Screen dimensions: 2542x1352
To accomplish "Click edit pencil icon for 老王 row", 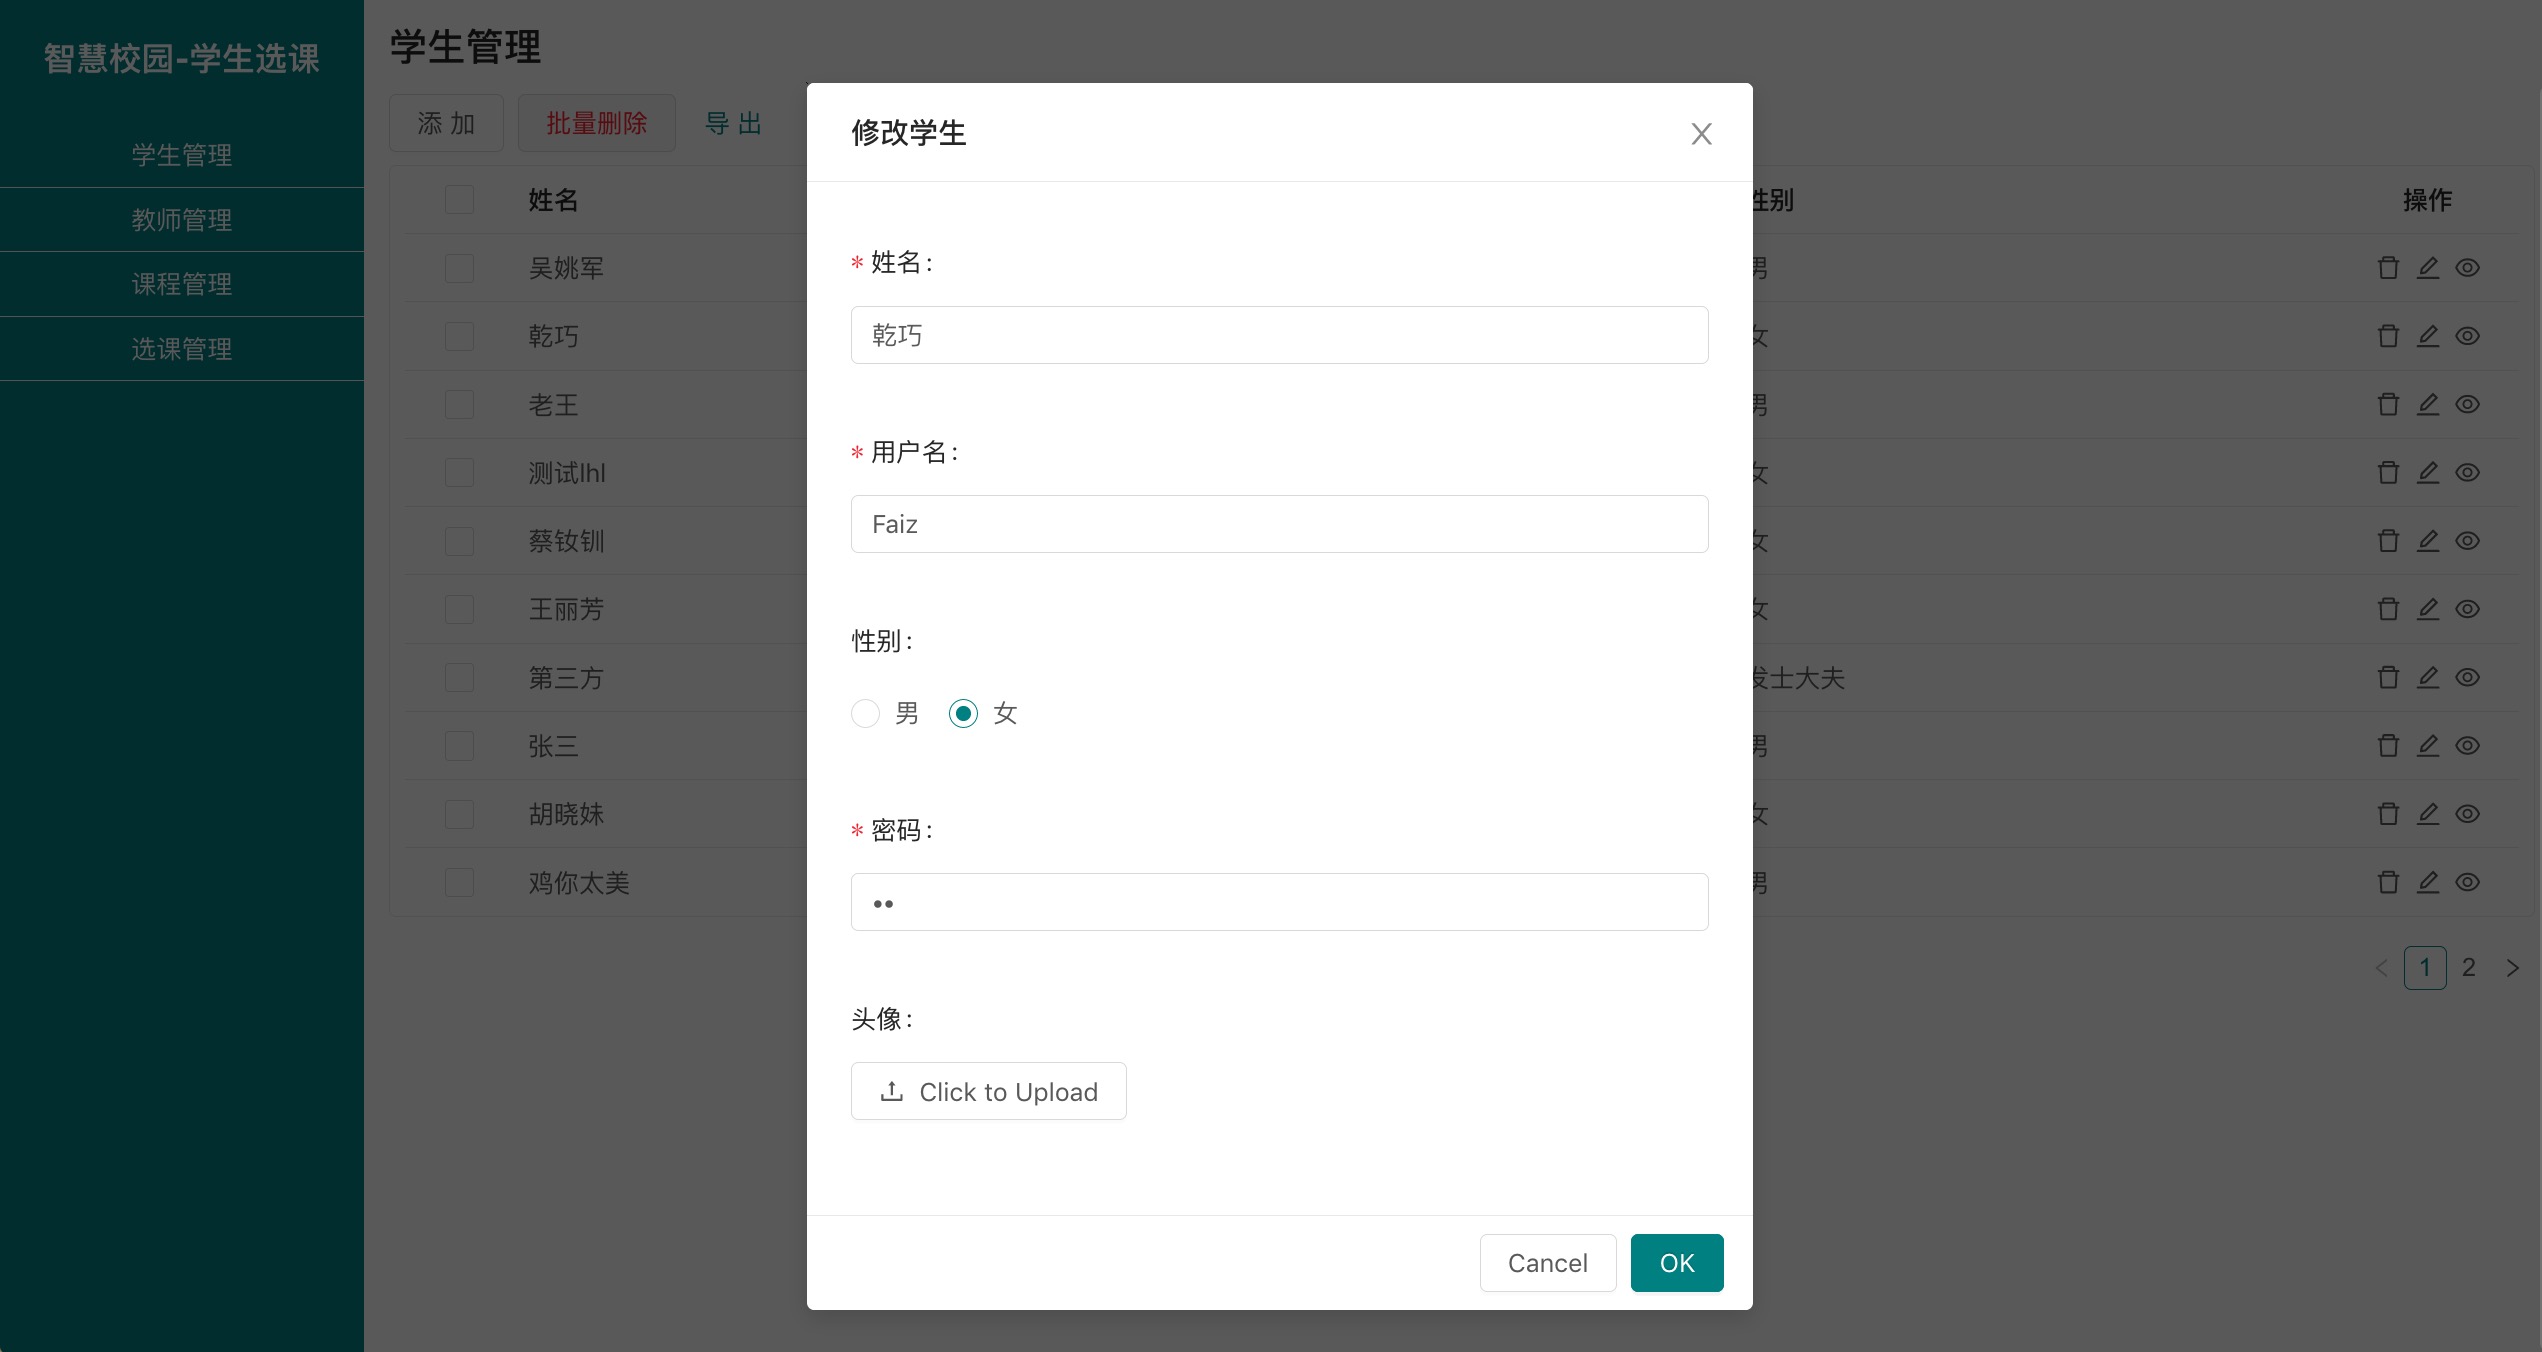I will 2428,405.
